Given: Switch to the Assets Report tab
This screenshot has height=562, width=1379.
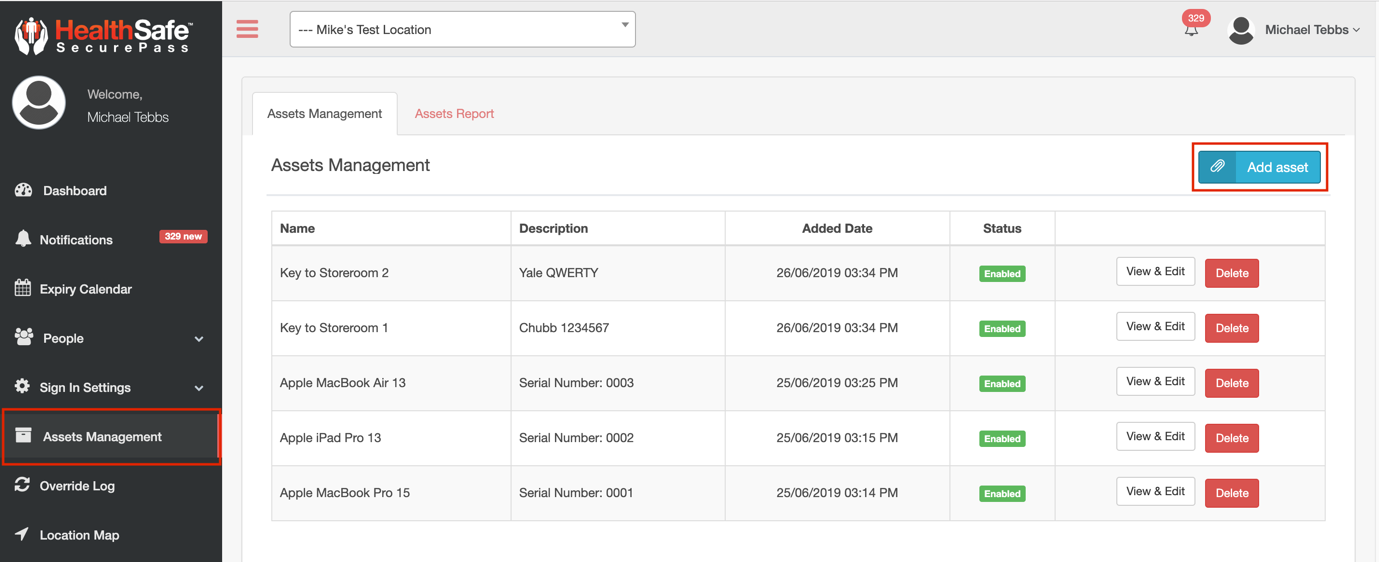Looking at the screenshot, I should click(454, 114).
